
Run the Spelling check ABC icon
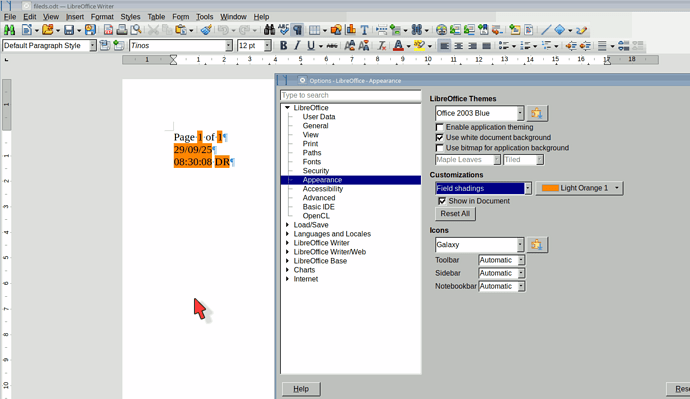283,30
